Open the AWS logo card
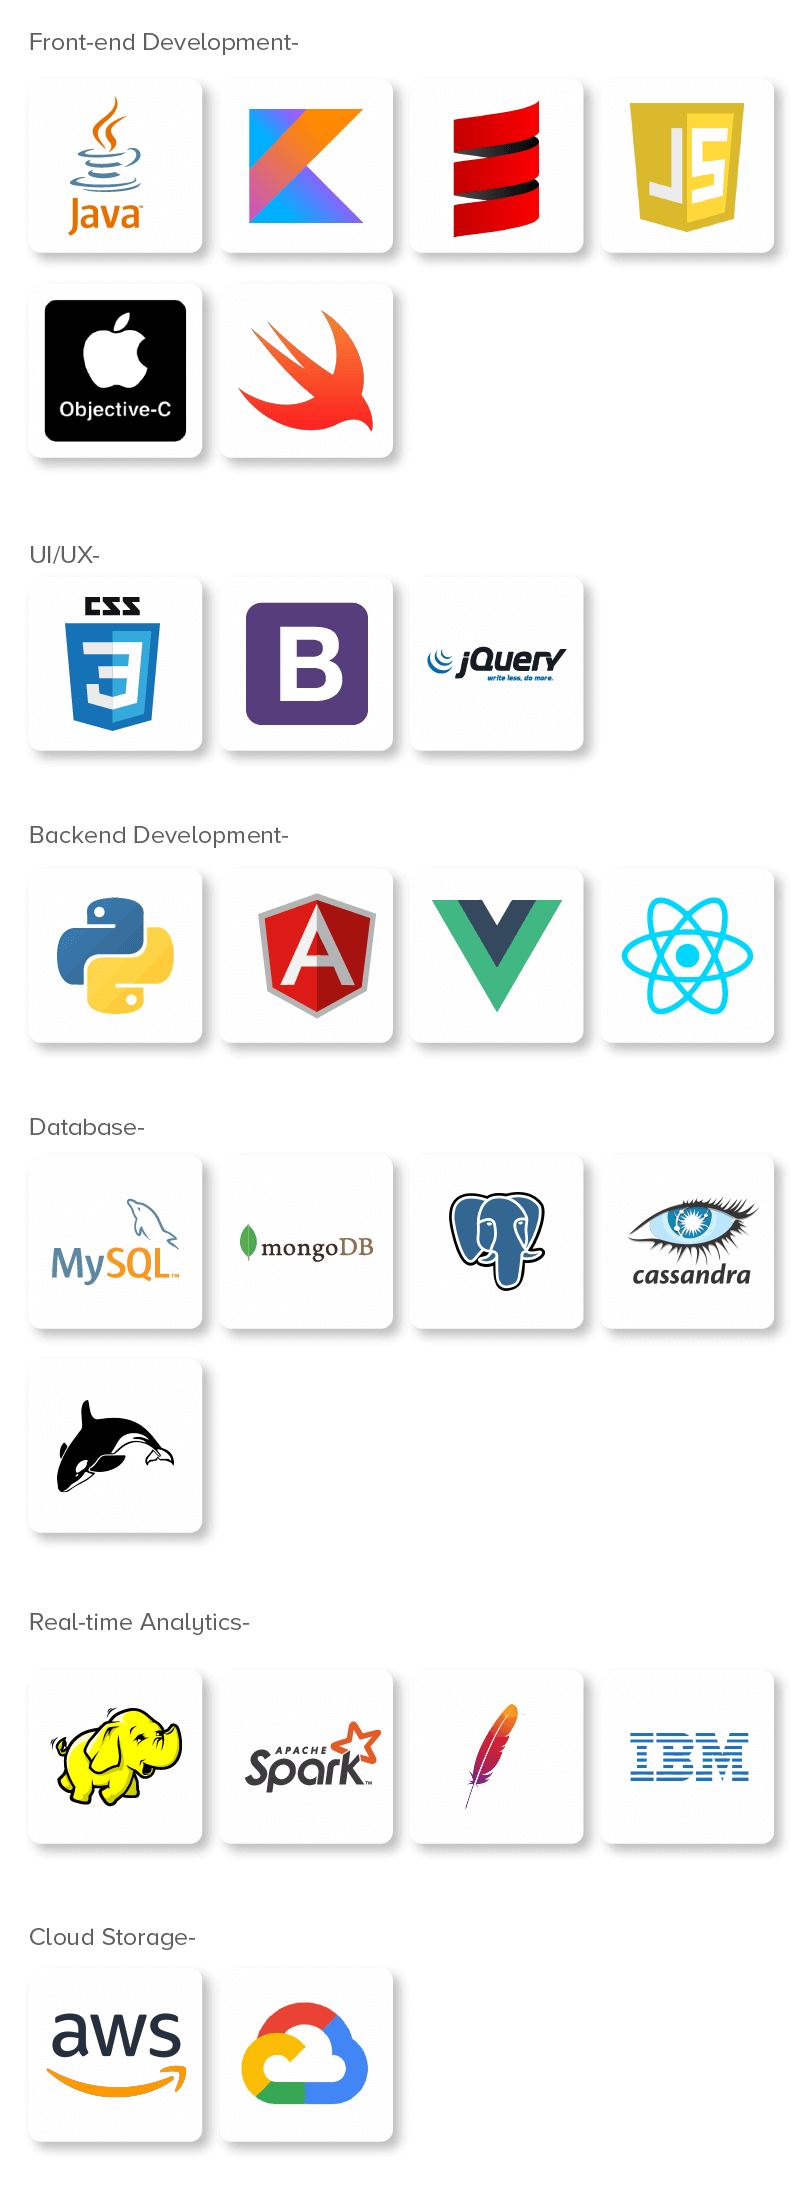 (x=116, y=2055)
